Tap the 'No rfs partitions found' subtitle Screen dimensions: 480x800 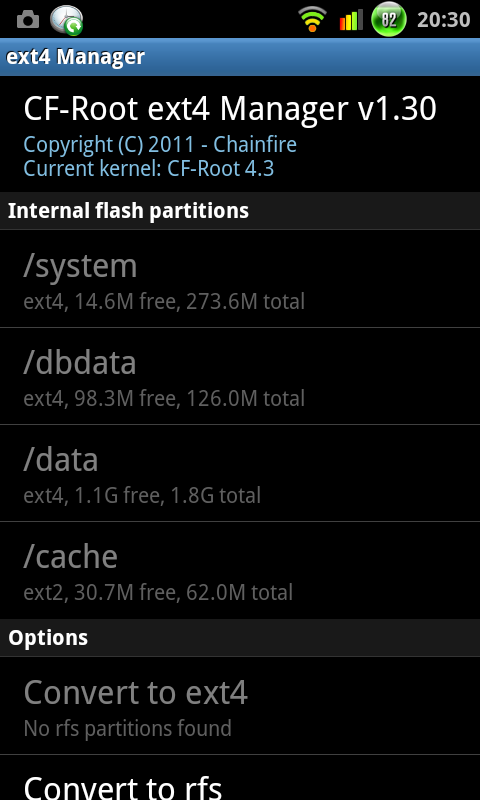point(128,728)
